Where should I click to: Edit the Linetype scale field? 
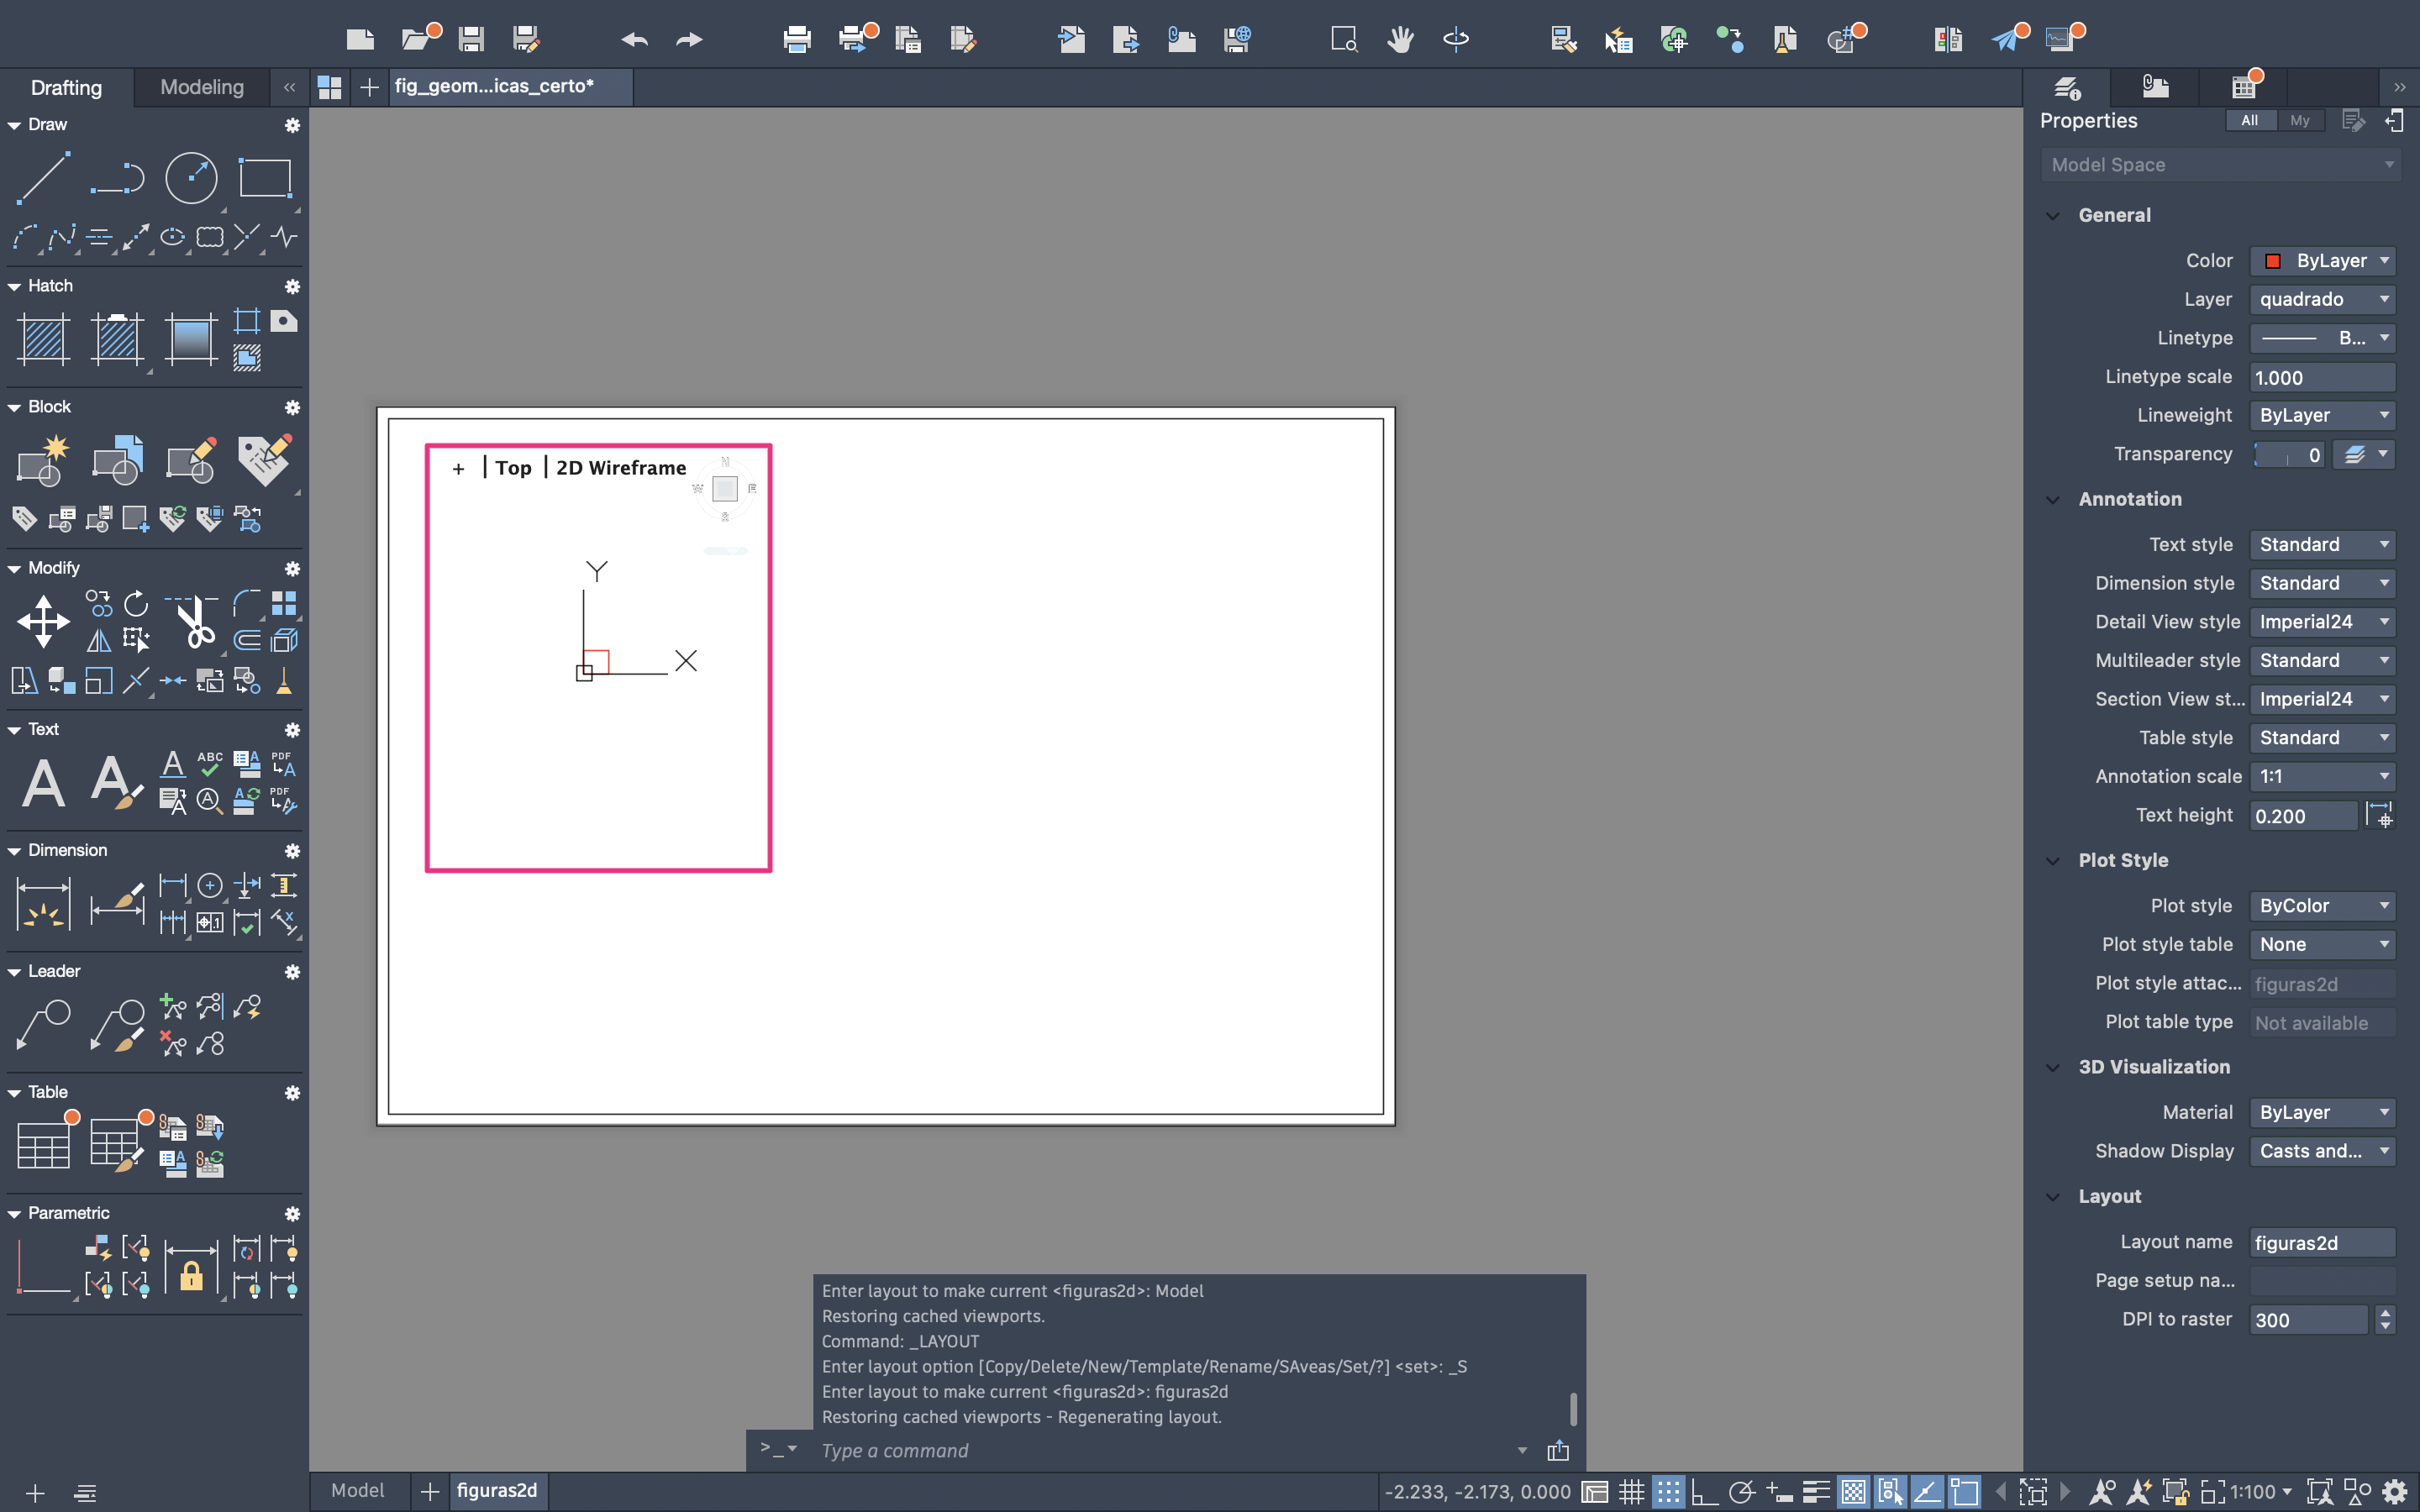click(2322, 377)
